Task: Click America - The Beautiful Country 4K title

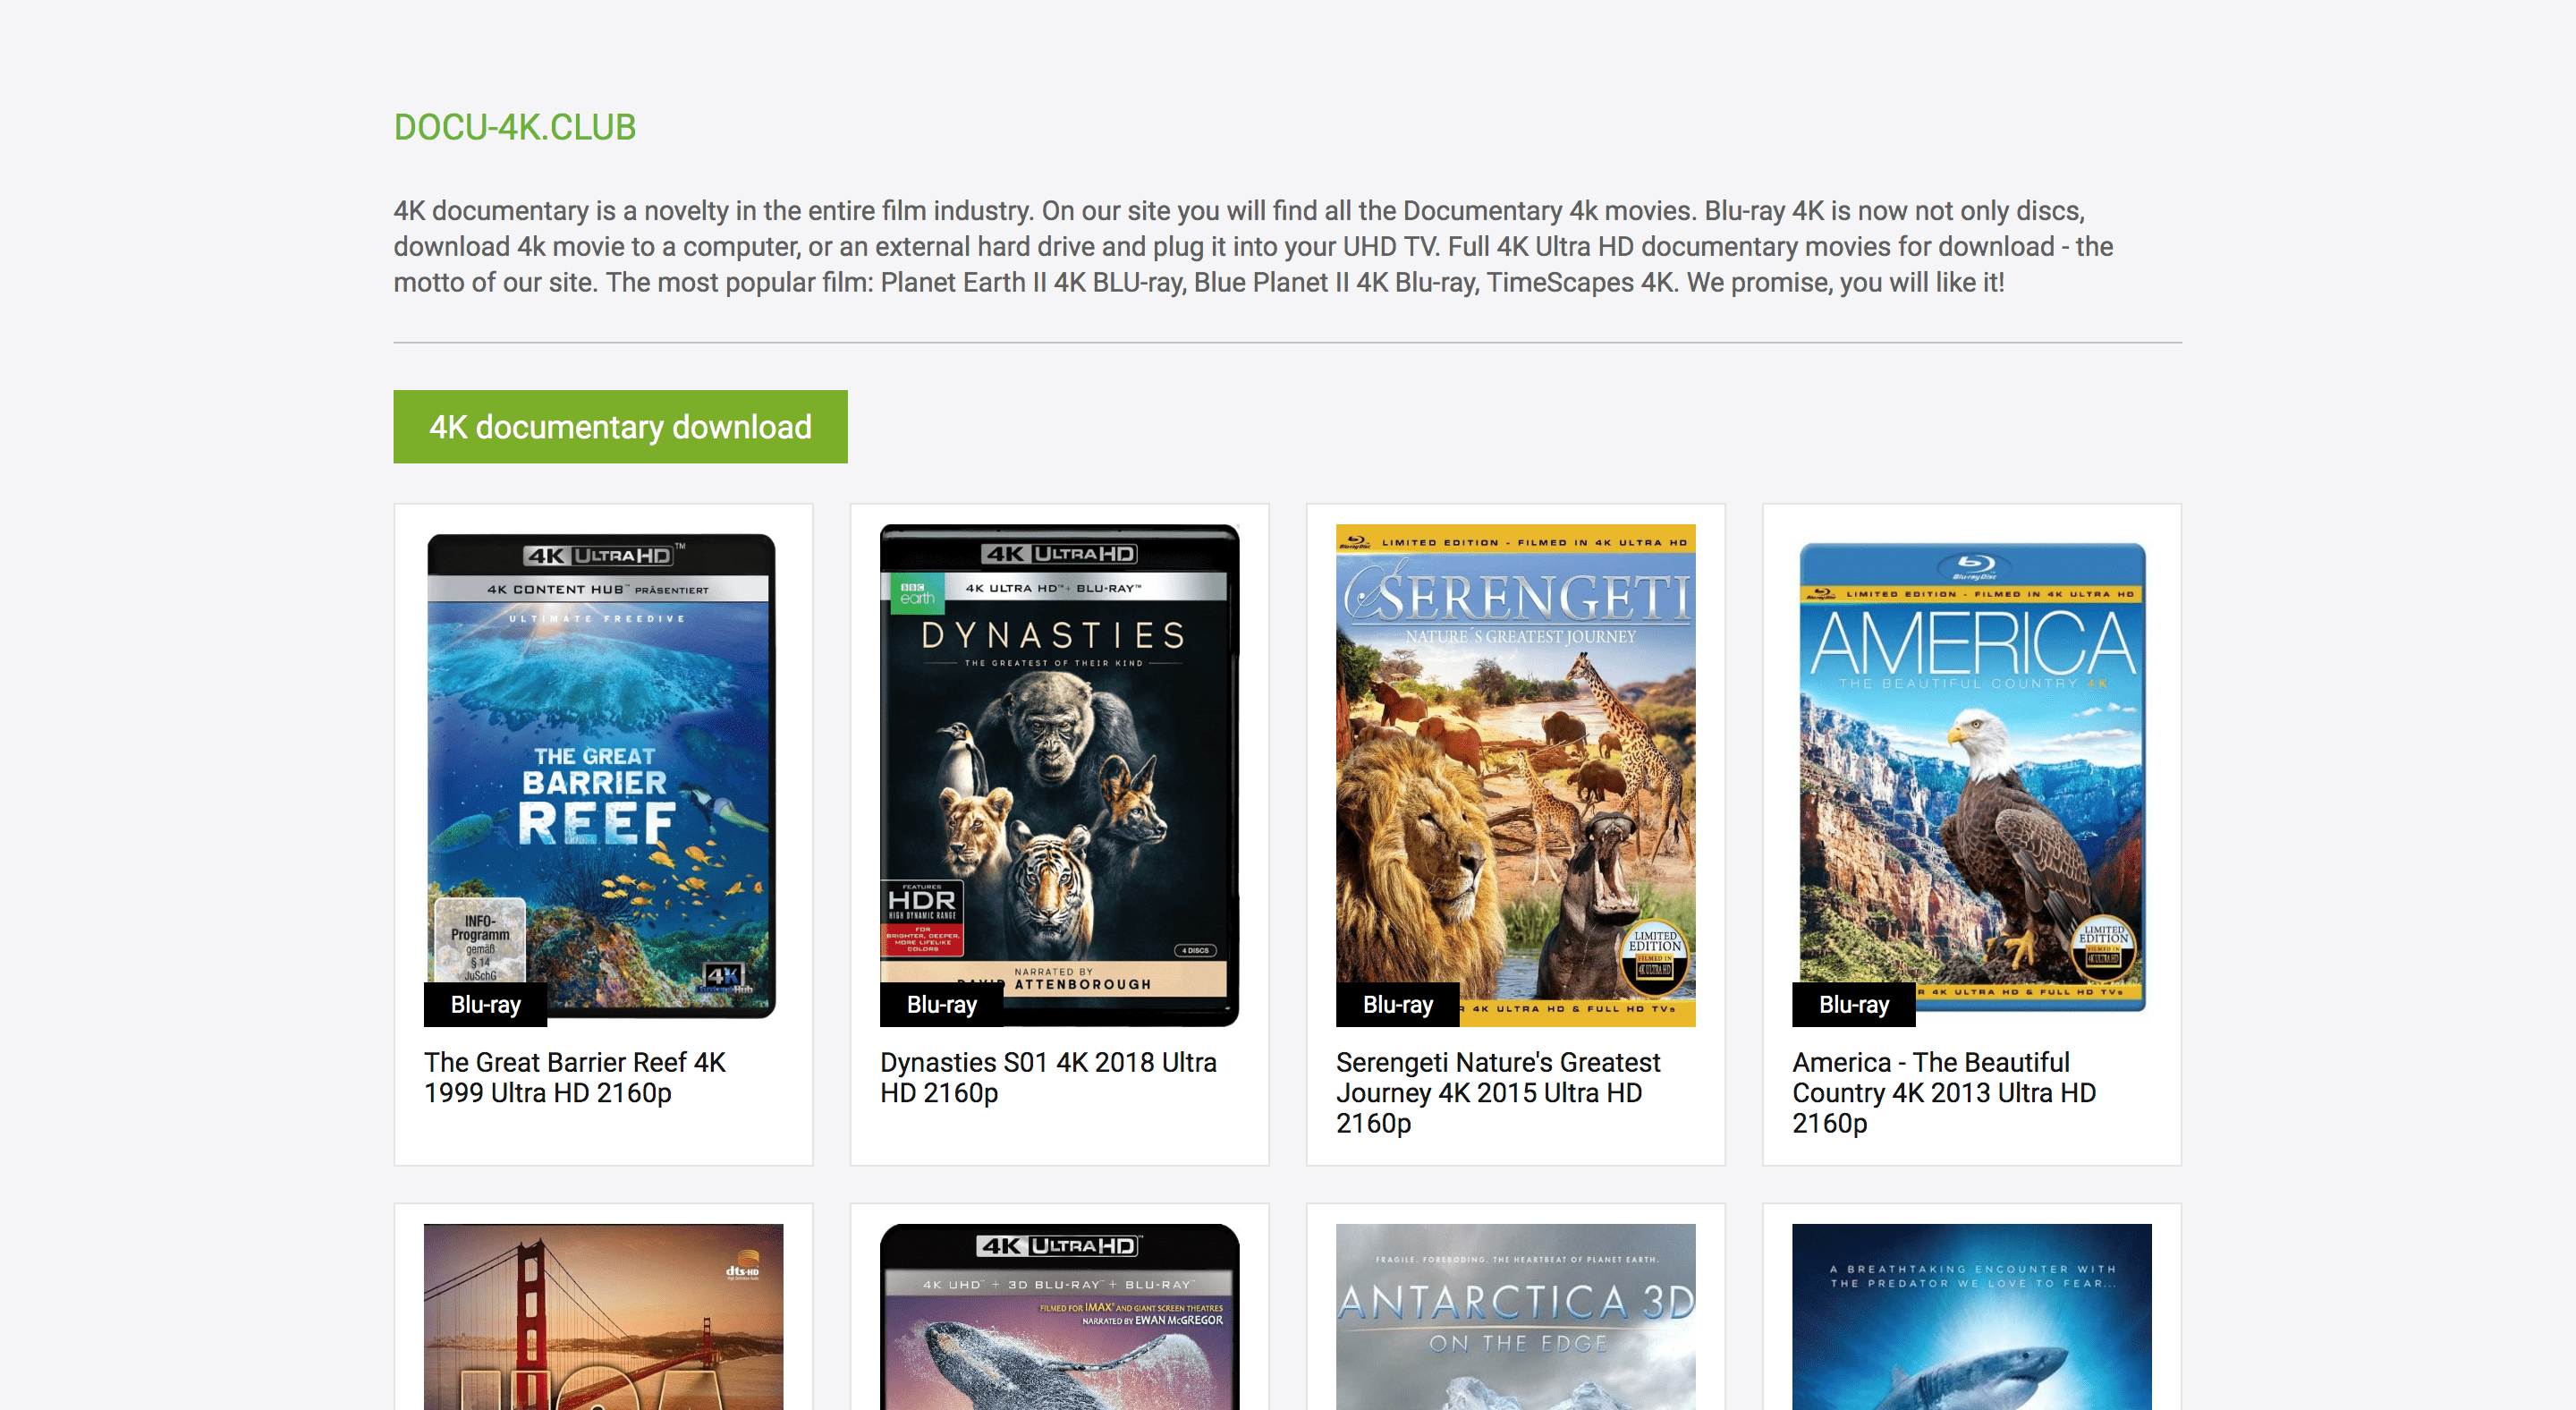Action: pos(1944,1092)
